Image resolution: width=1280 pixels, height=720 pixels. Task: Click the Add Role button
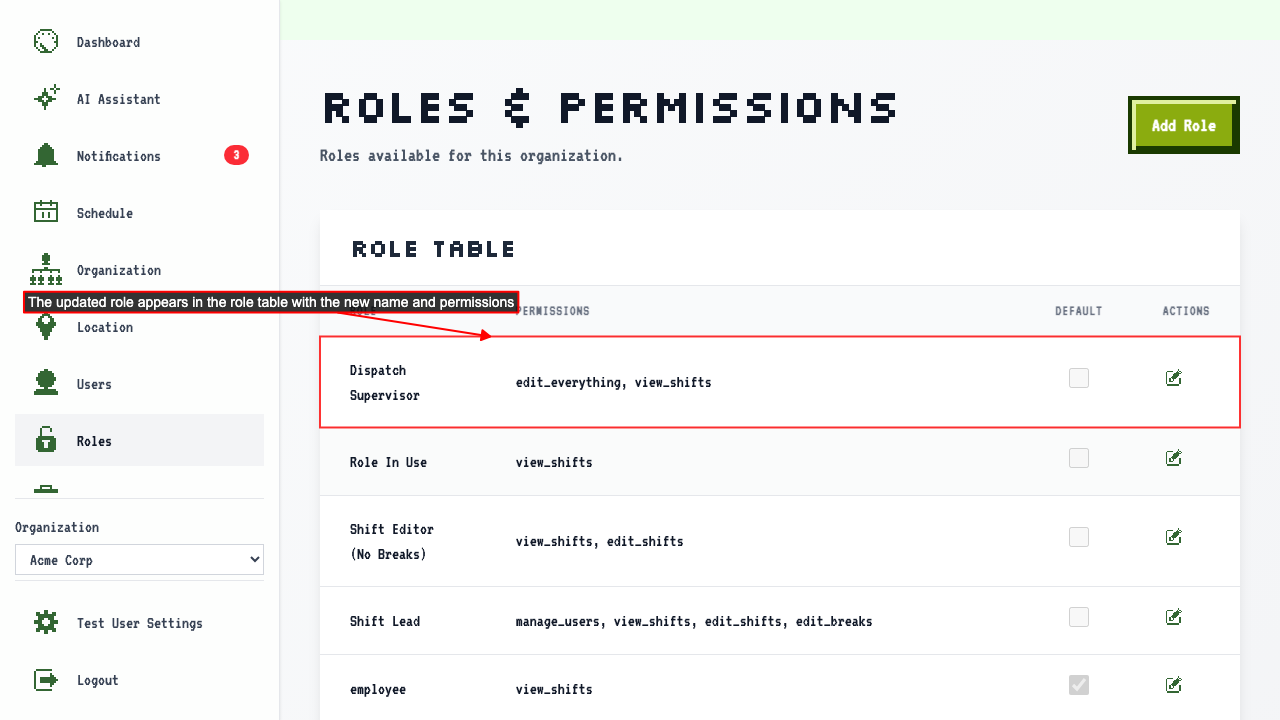1184,125
